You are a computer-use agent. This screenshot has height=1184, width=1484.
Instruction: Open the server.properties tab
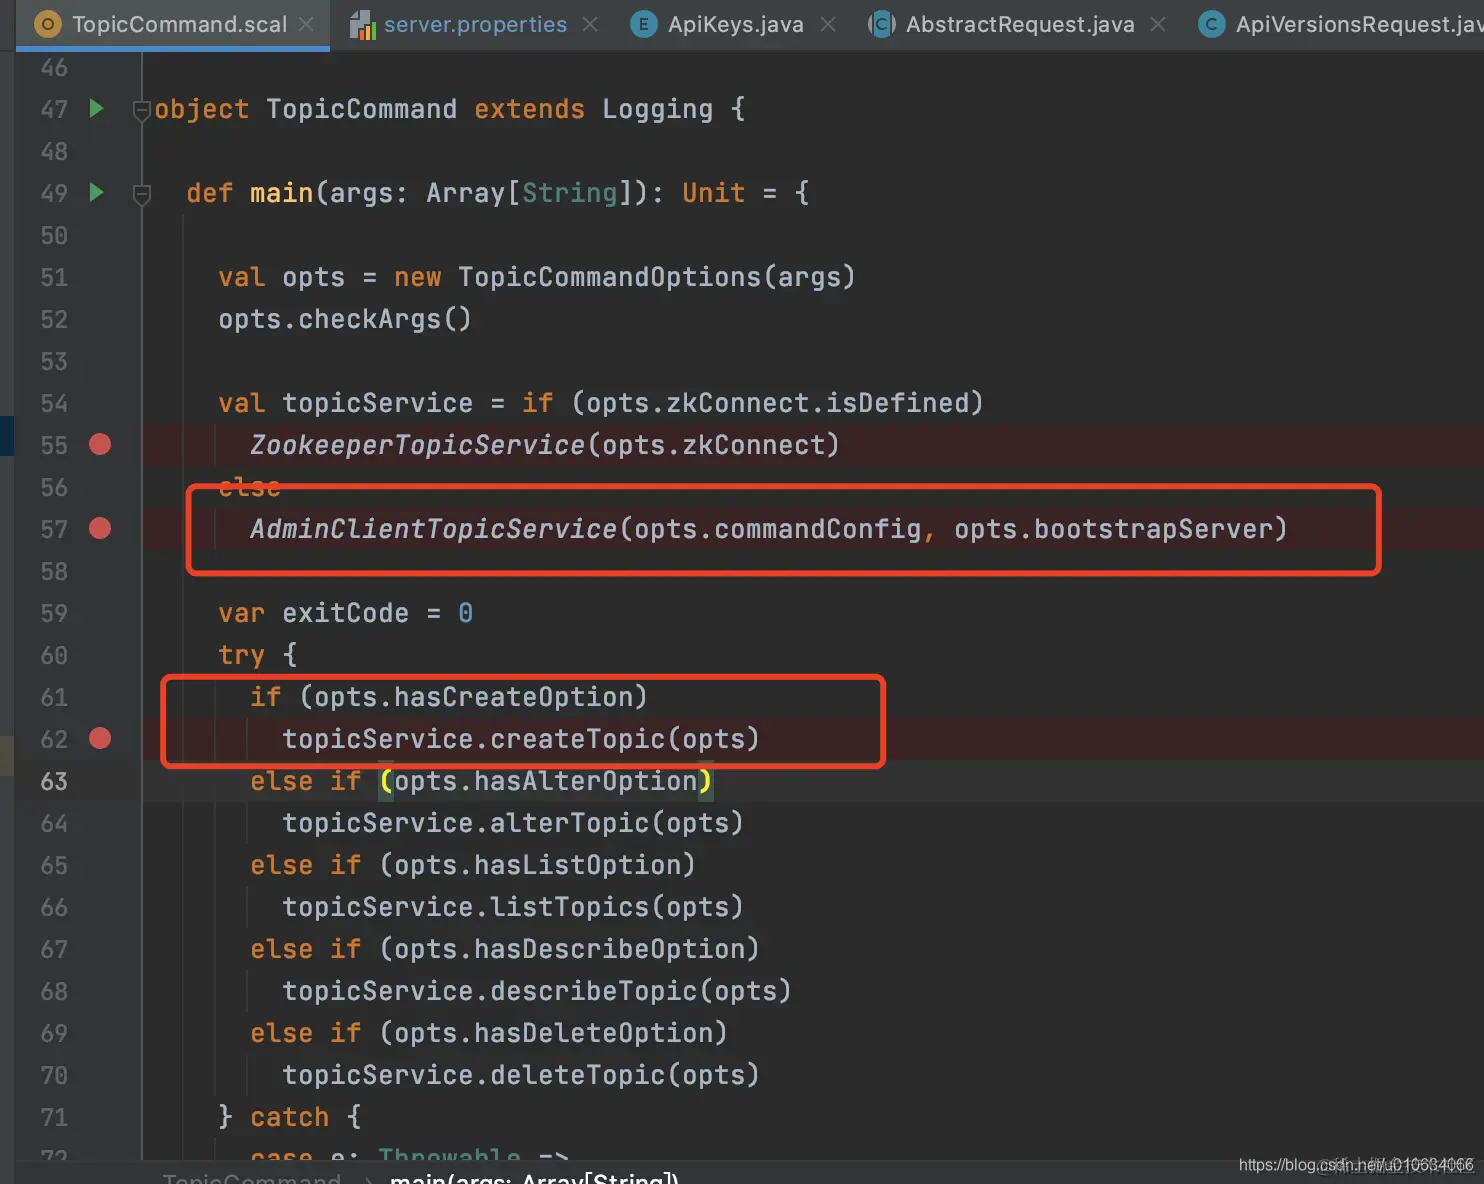click(475, 24)
